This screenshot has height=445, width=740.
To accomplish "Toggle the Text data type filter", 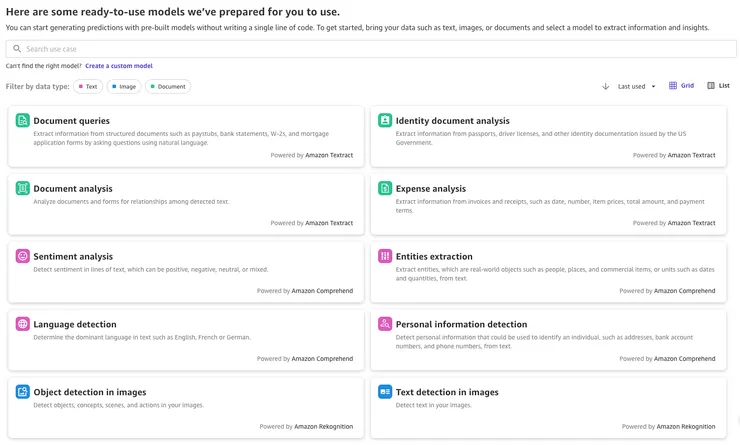I will 88,87.
